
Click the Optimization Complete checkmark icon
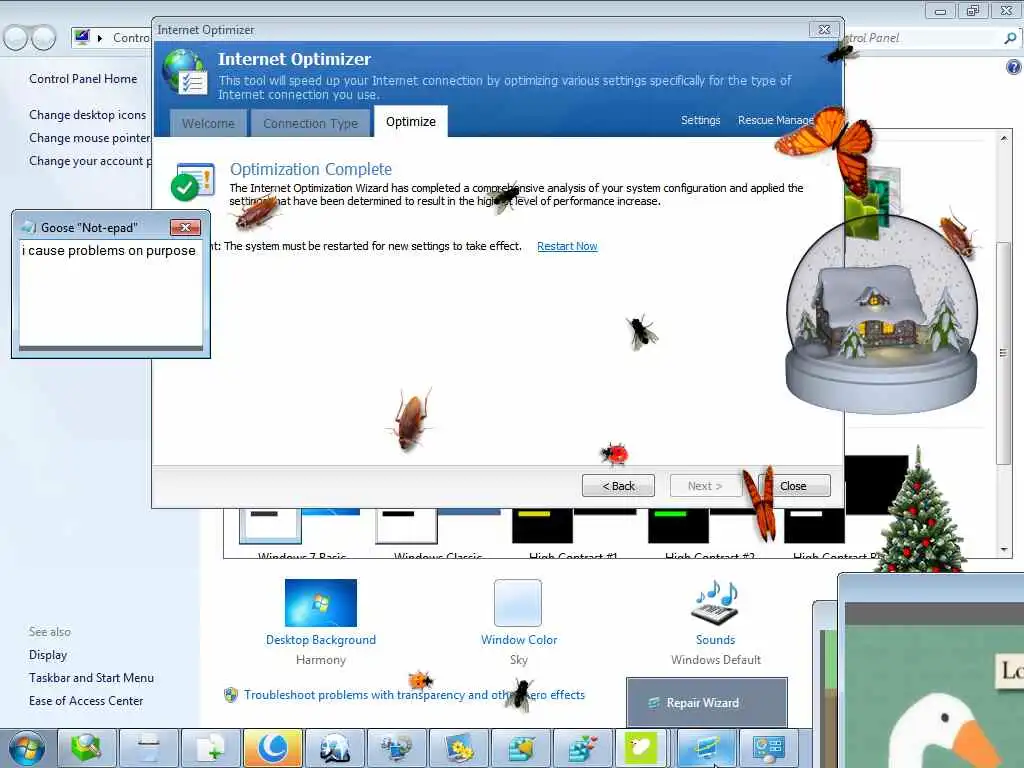coord(193,182)
